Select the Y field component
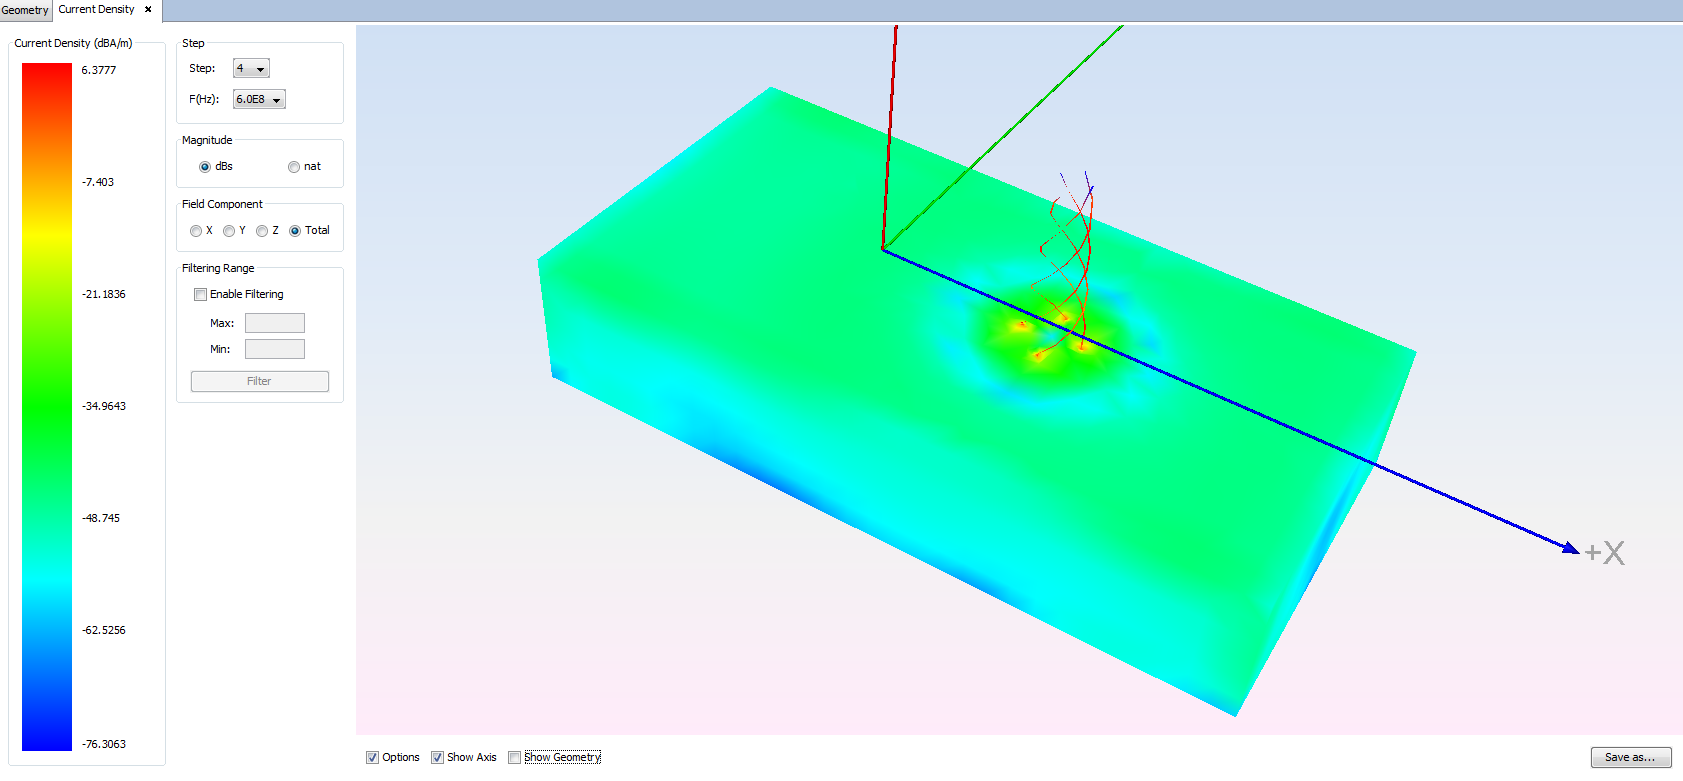 229,231
